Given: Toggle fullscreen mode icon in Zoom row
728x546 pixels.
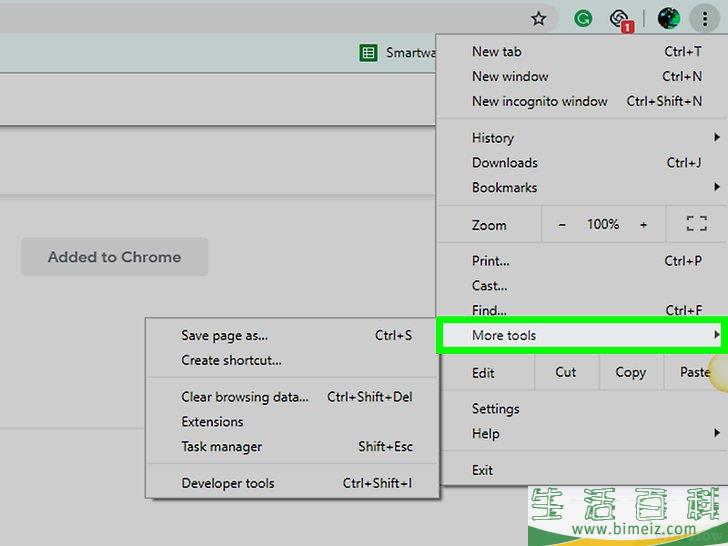Looking at the screenshot, I should click(696, 225).
